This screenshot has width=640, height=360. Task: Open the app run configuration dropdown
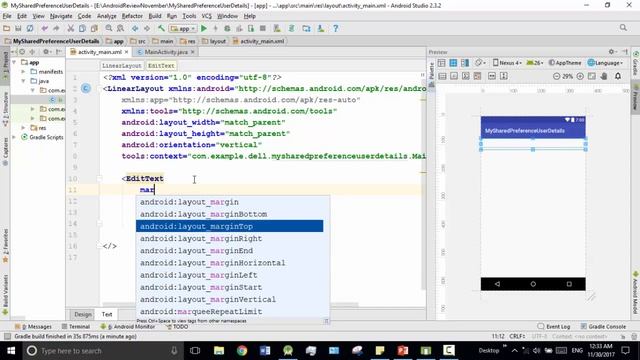coord(183,29)
